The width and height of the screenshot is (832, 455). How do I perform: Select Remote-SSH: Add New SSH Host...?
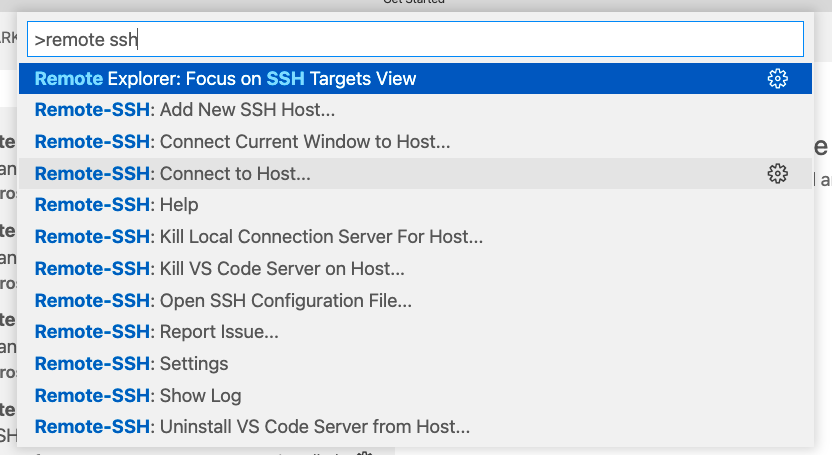click(x=415, y=110)
